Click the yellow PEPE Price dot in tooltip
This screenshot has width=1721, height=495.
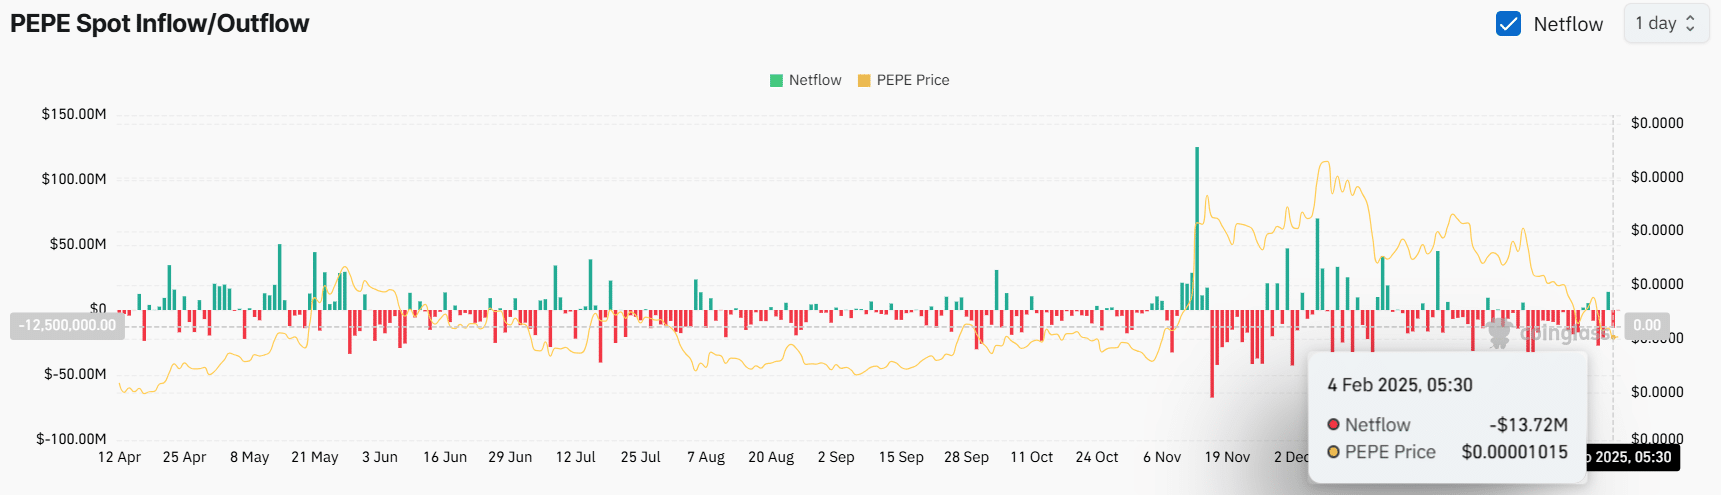(1333, 452)
